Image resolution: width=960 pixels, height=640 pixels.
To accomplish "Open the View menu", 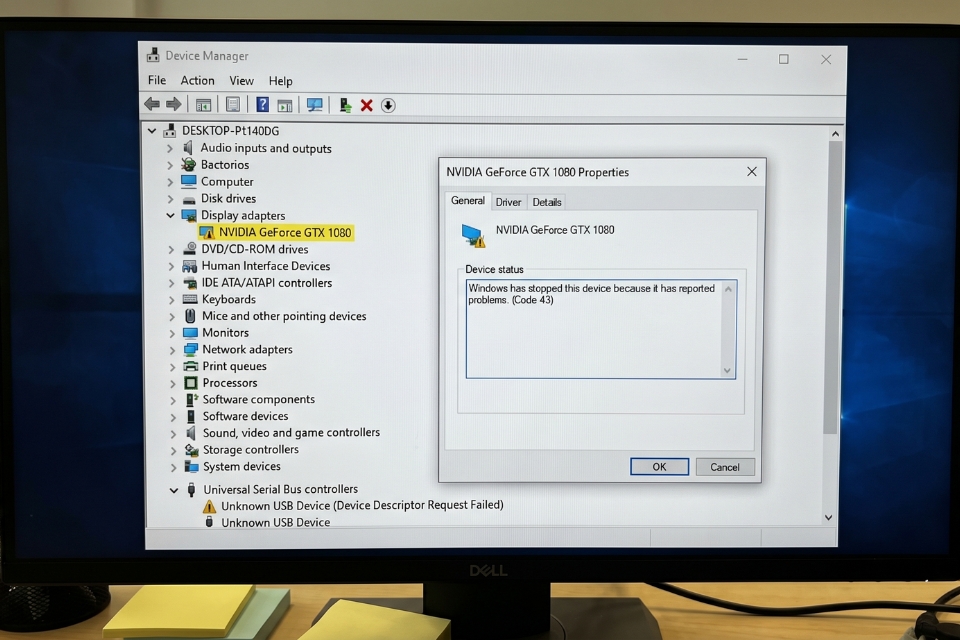I will coord(241,80).
